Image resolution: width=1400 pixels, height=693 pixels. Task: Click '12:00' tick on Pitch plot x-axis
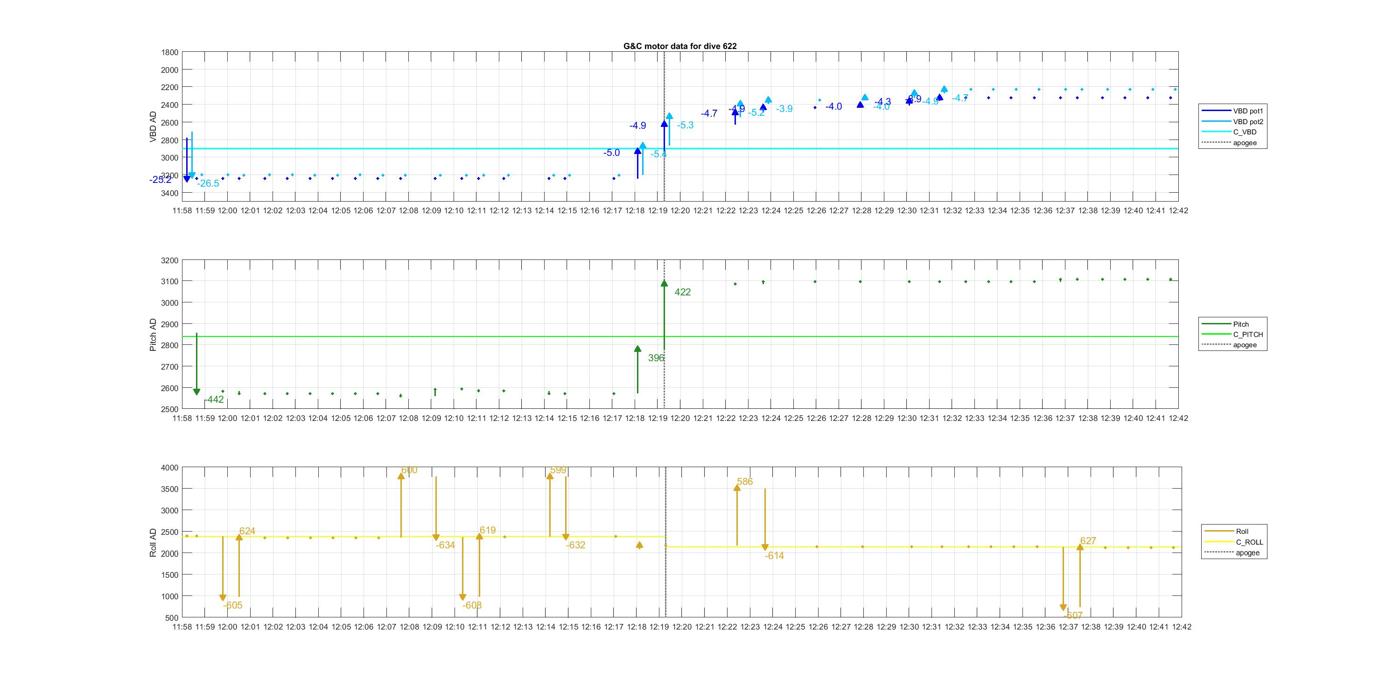pos(227,419)
